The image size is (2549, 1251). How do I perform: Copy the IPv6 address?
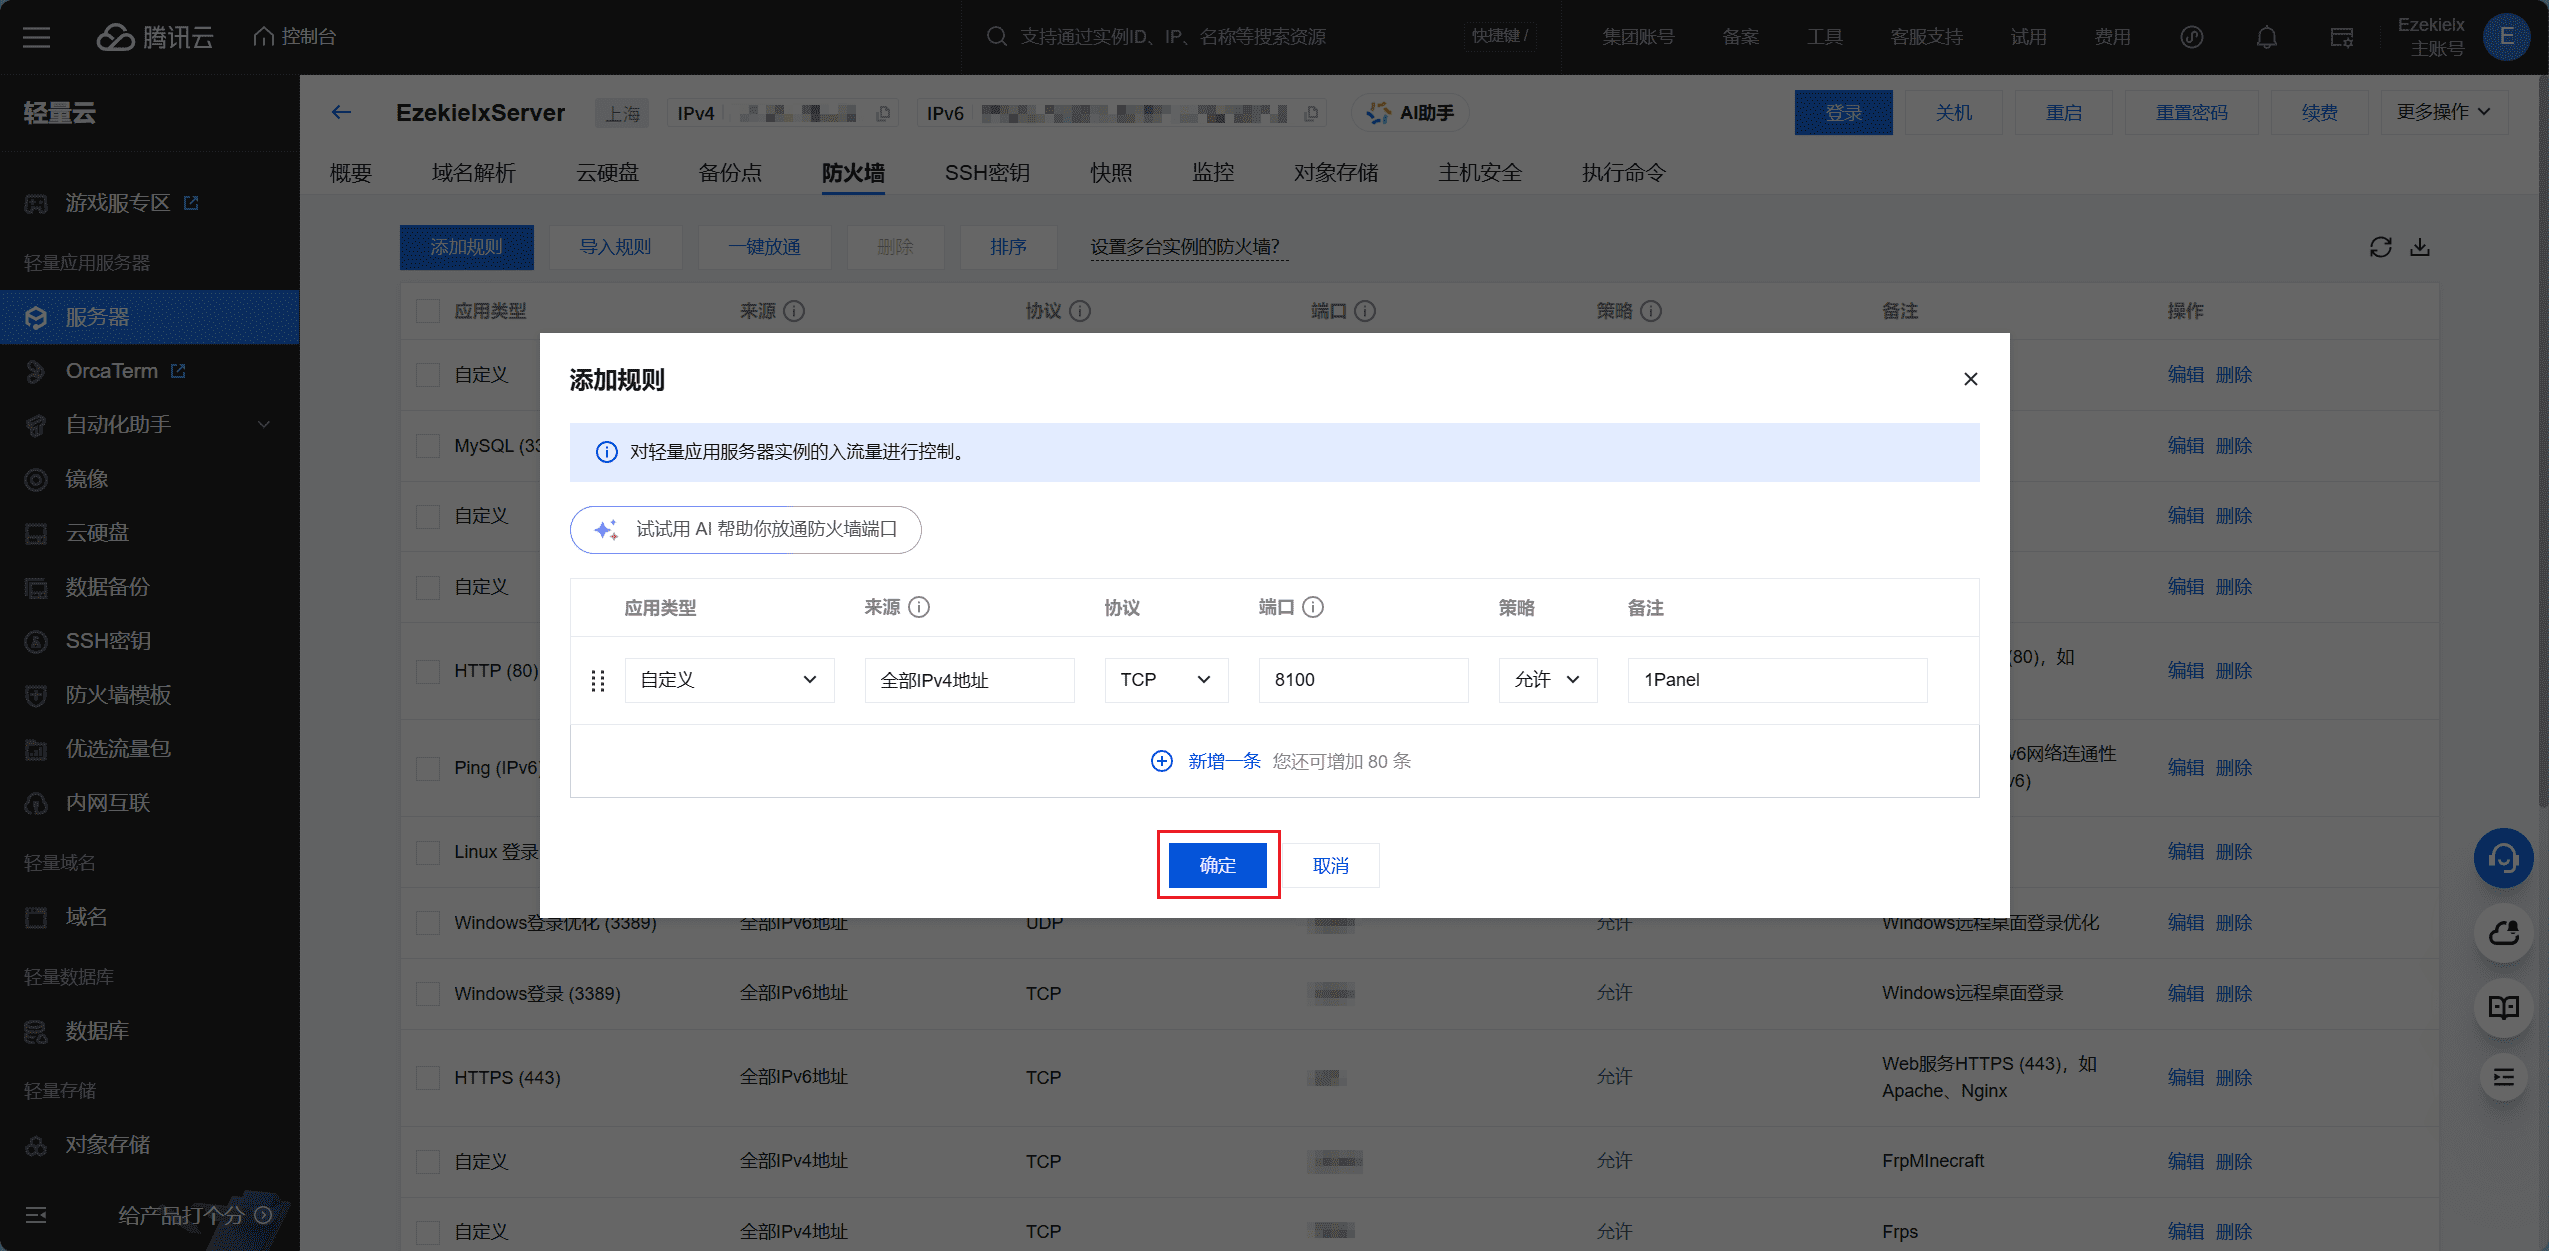(1311, 114)
